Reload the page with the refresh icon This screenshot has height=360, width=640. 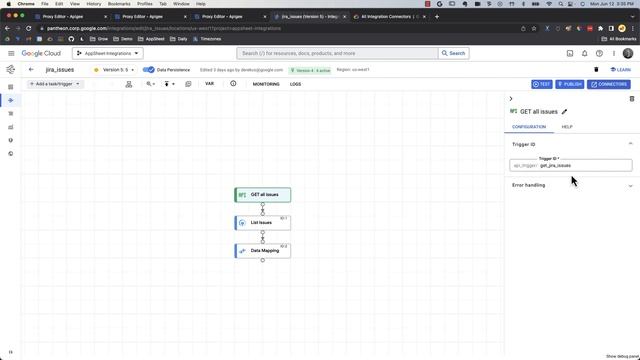coord(29,29)
